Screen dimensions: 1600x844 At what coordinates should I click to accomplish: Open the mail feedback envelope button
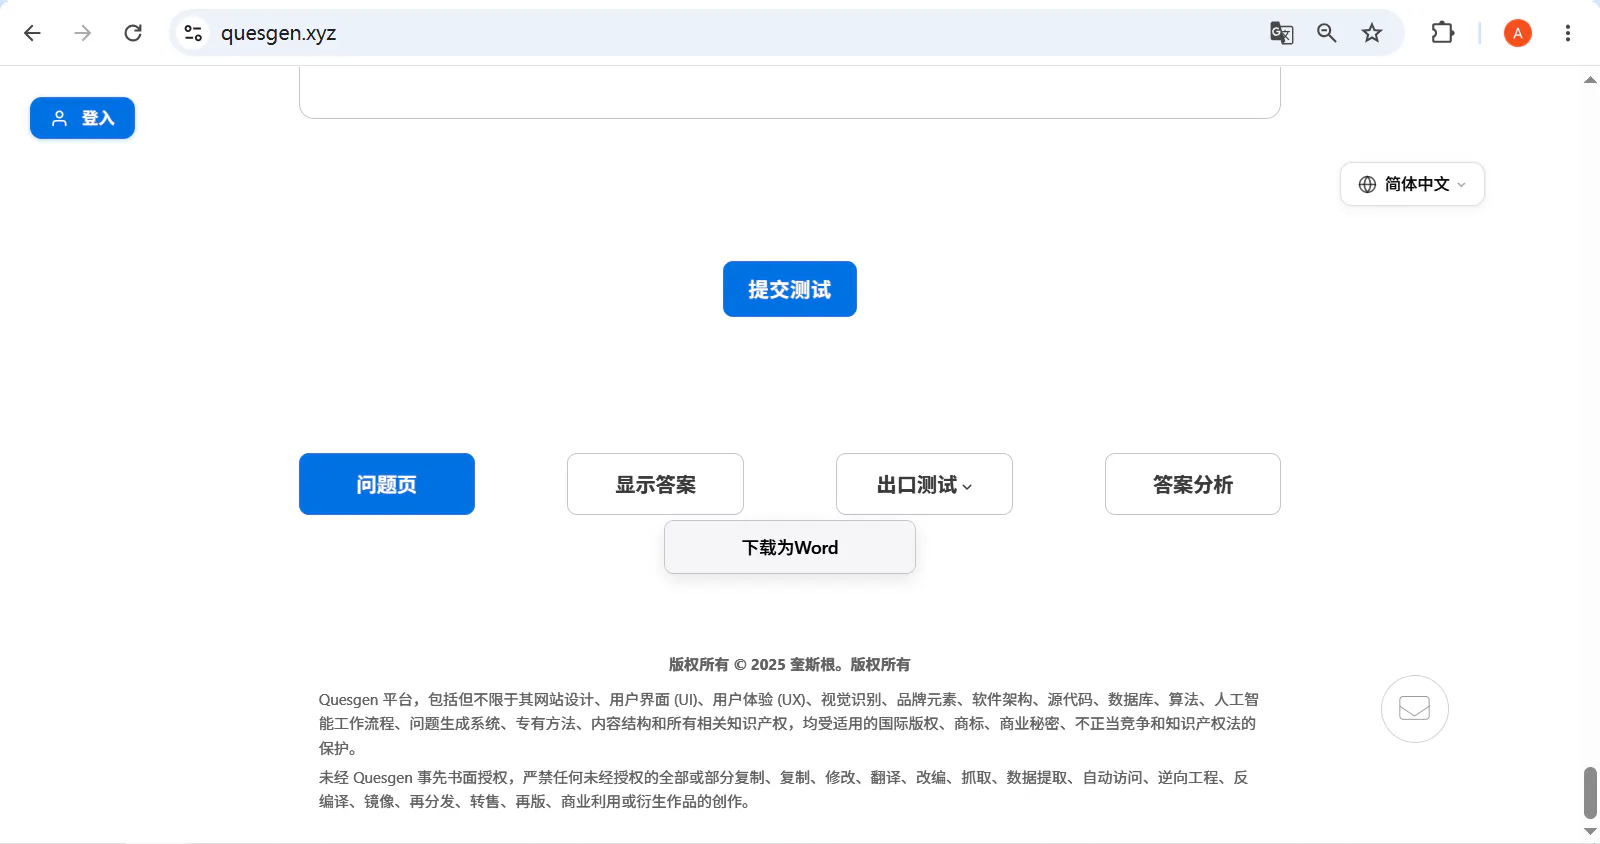pos(1414,708)
